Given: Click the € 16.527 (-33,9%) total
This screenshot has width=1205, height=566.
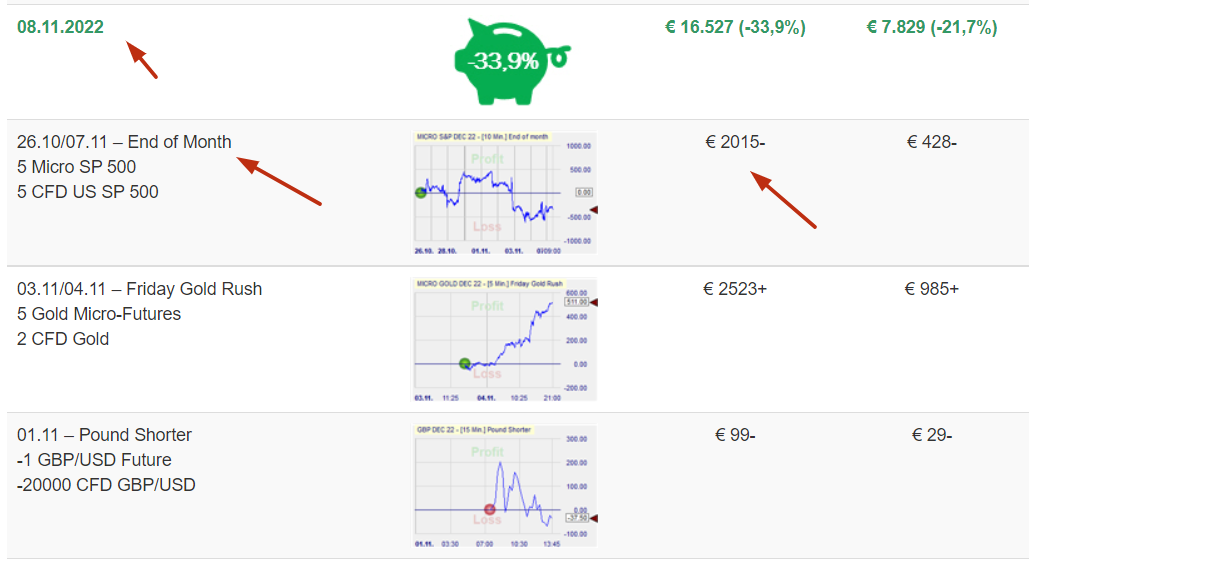Looking at the screenshot, I should click(x=735, y=27).
